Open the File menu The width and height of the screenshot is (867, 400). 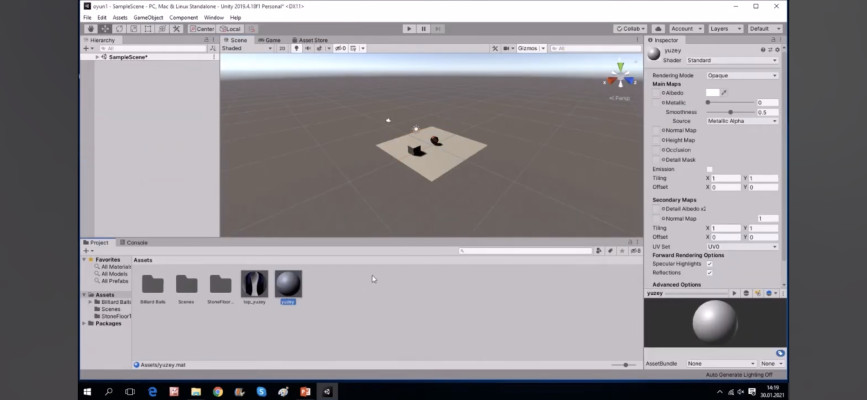coord(87,18)
